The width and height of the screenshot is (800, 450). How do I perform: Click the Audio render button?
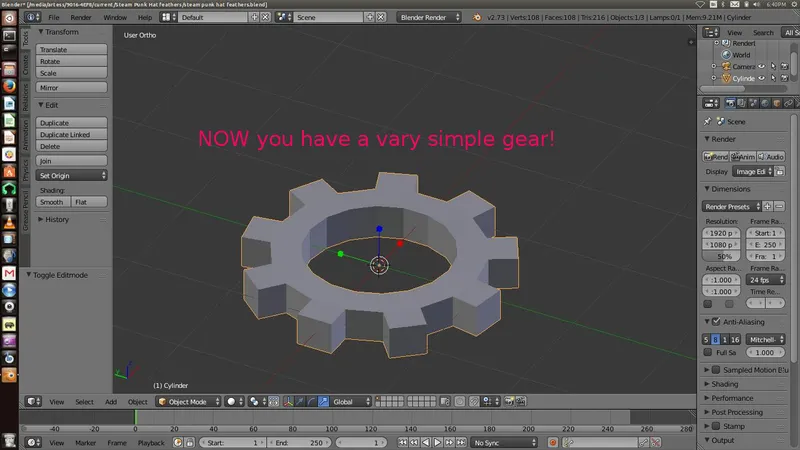coord(771,156)
